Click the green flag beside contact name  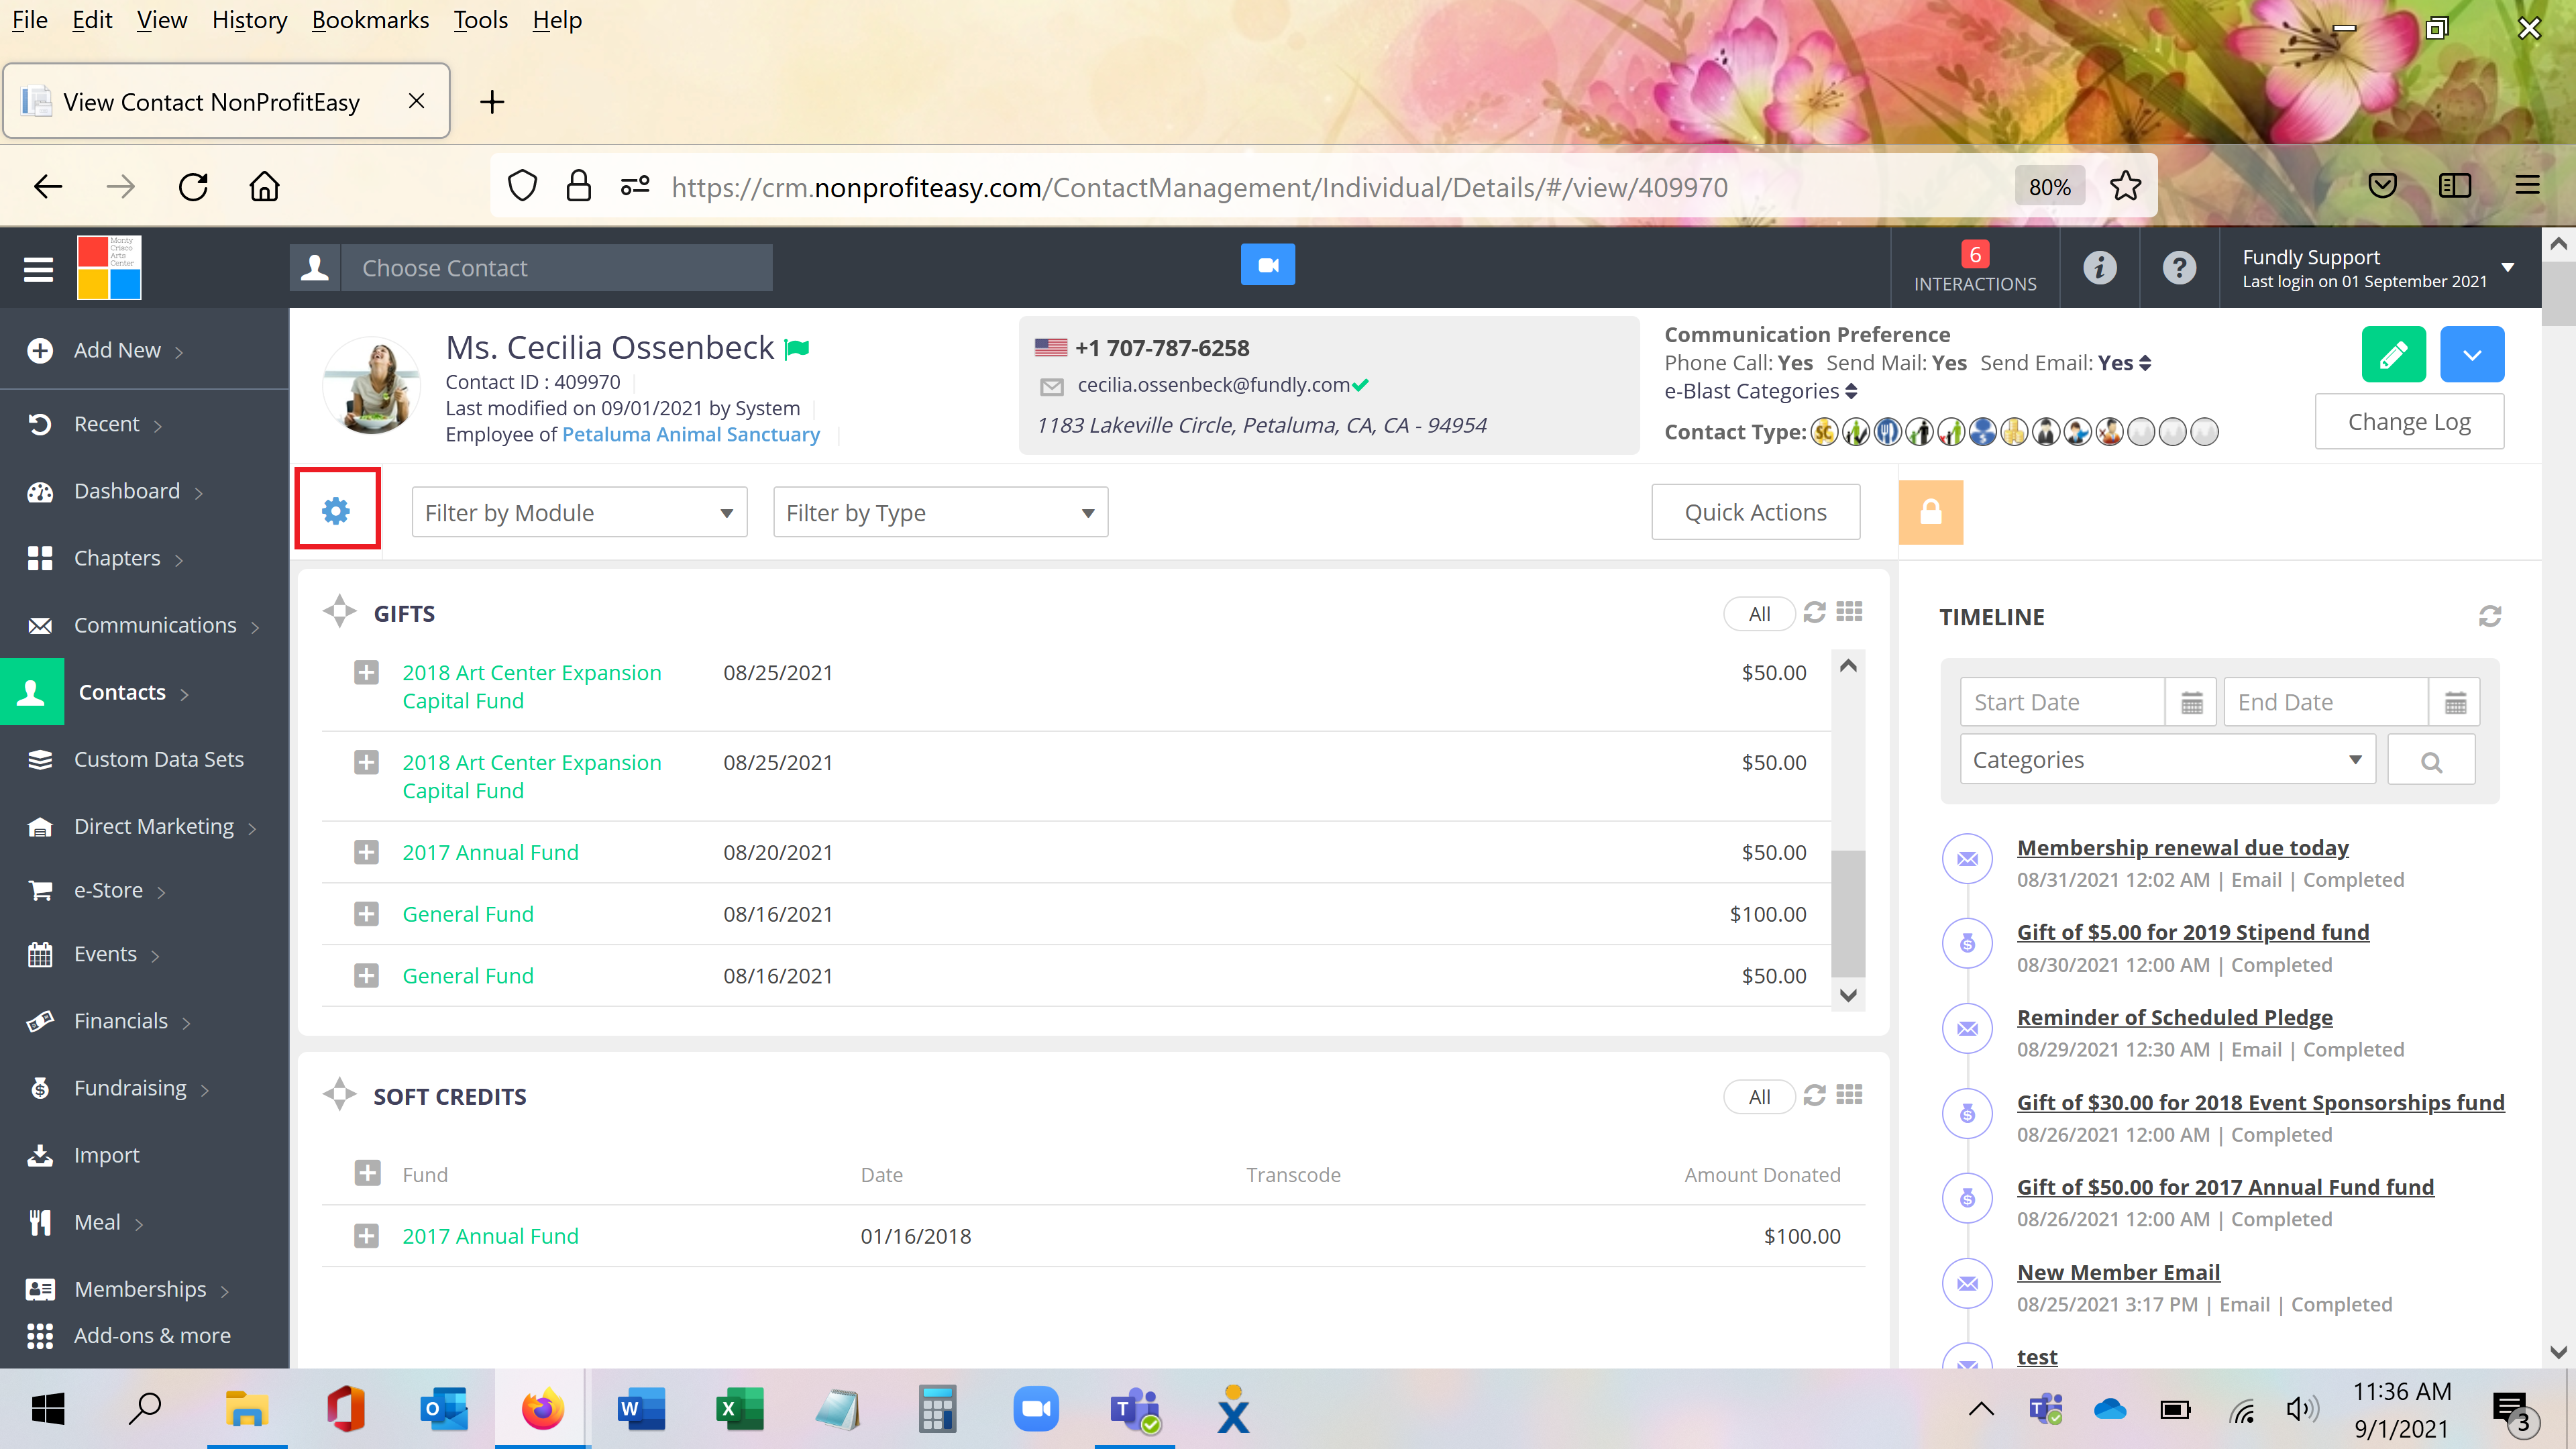click(x=797, y=348)
